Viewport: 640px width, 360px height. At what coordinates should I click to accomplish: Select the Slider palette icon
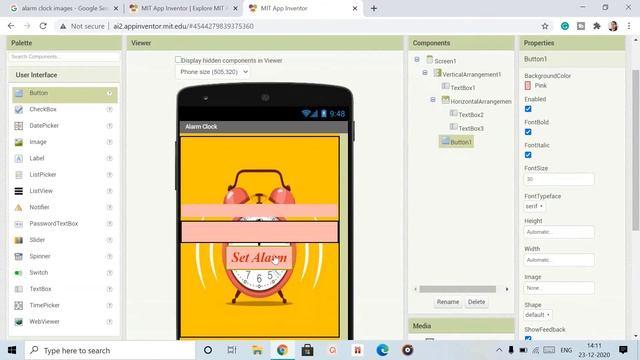[19, 240]
